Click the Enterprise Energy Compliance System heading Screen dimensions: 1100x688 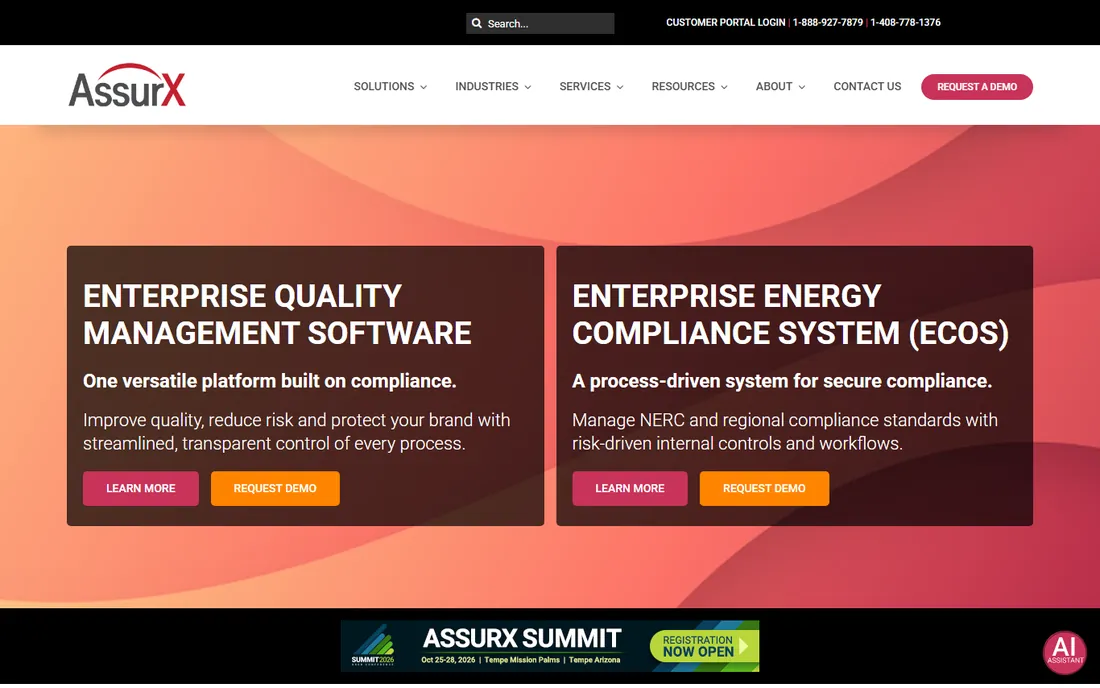[x=791, y=314]
